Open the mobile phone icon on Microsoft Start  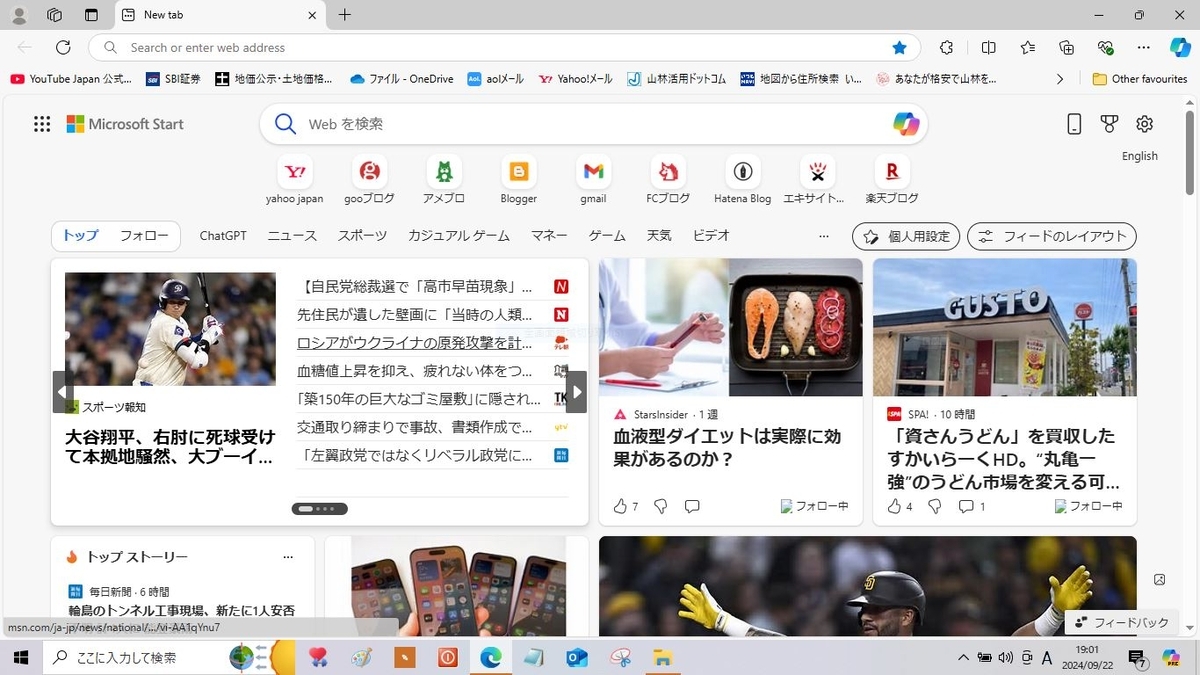[x=1074, y=124]
